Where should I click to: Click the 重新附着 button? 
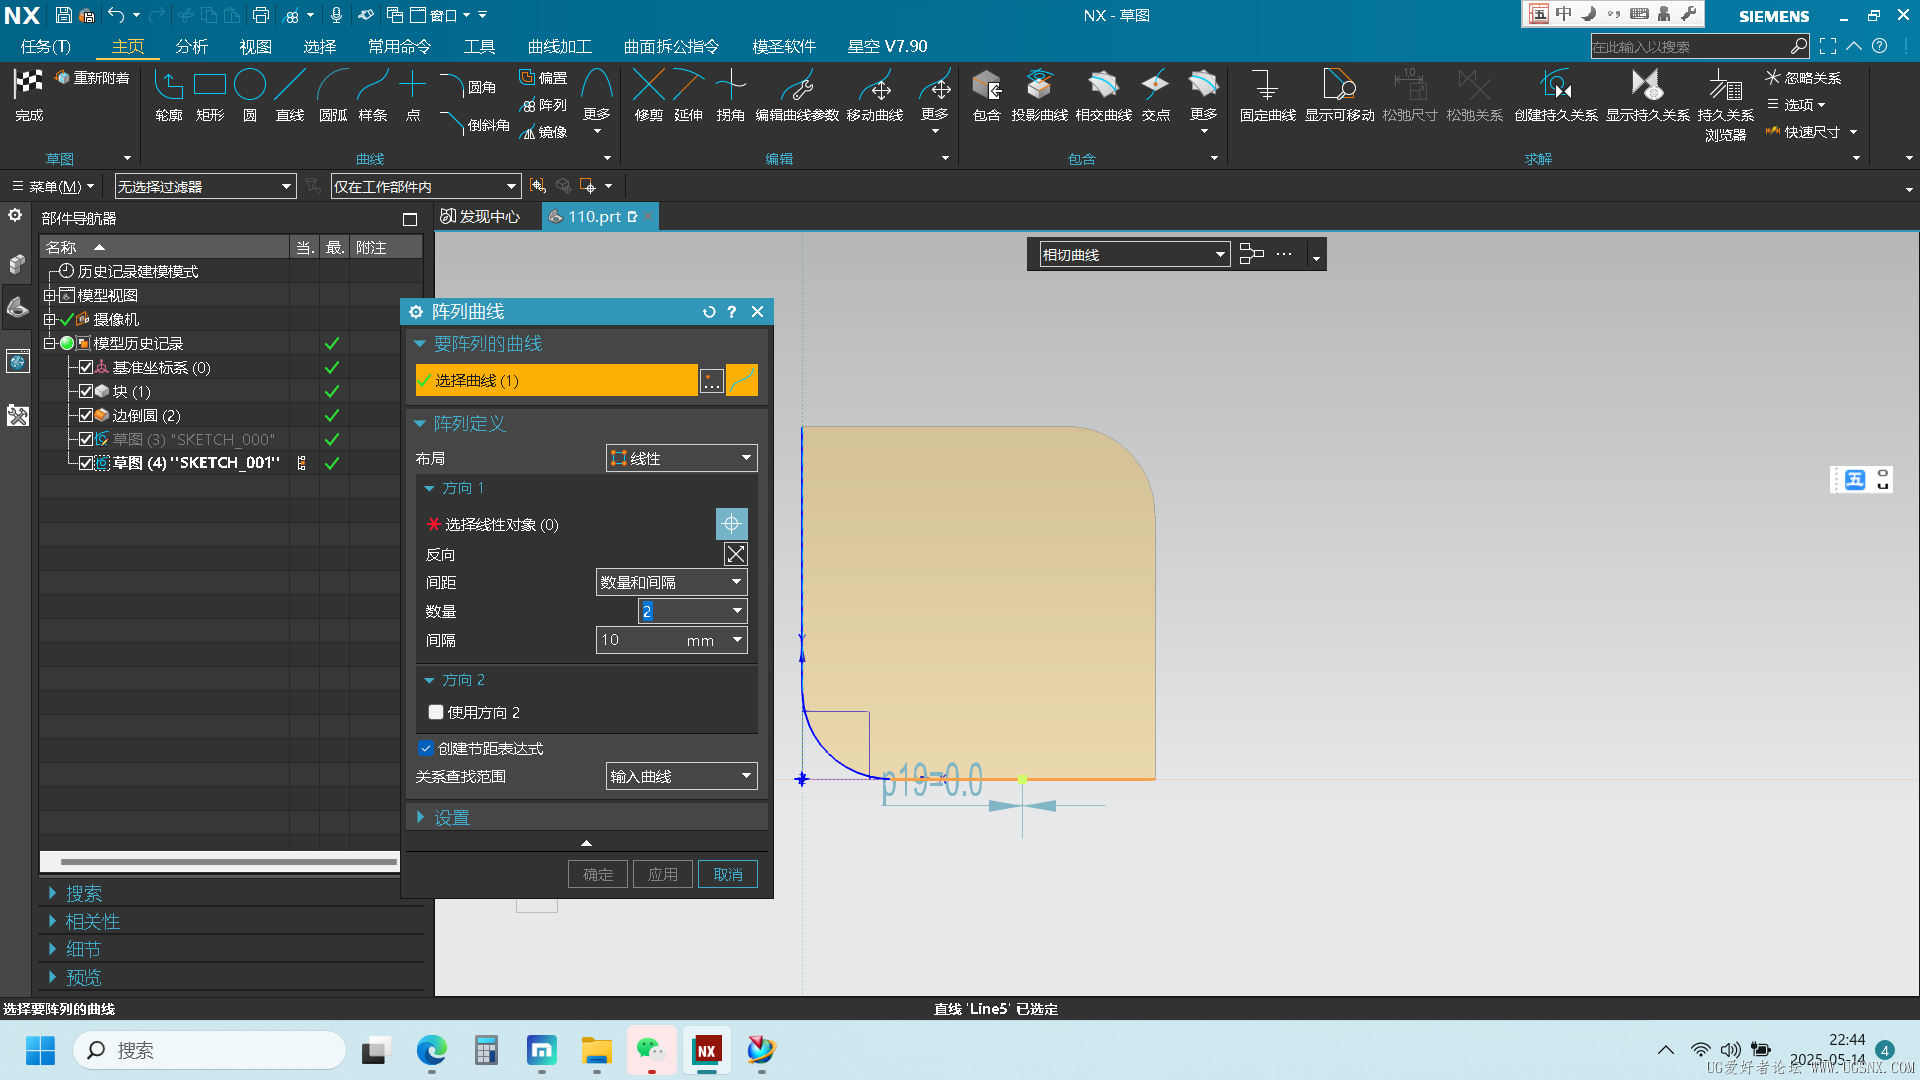[x=92, y=77]
